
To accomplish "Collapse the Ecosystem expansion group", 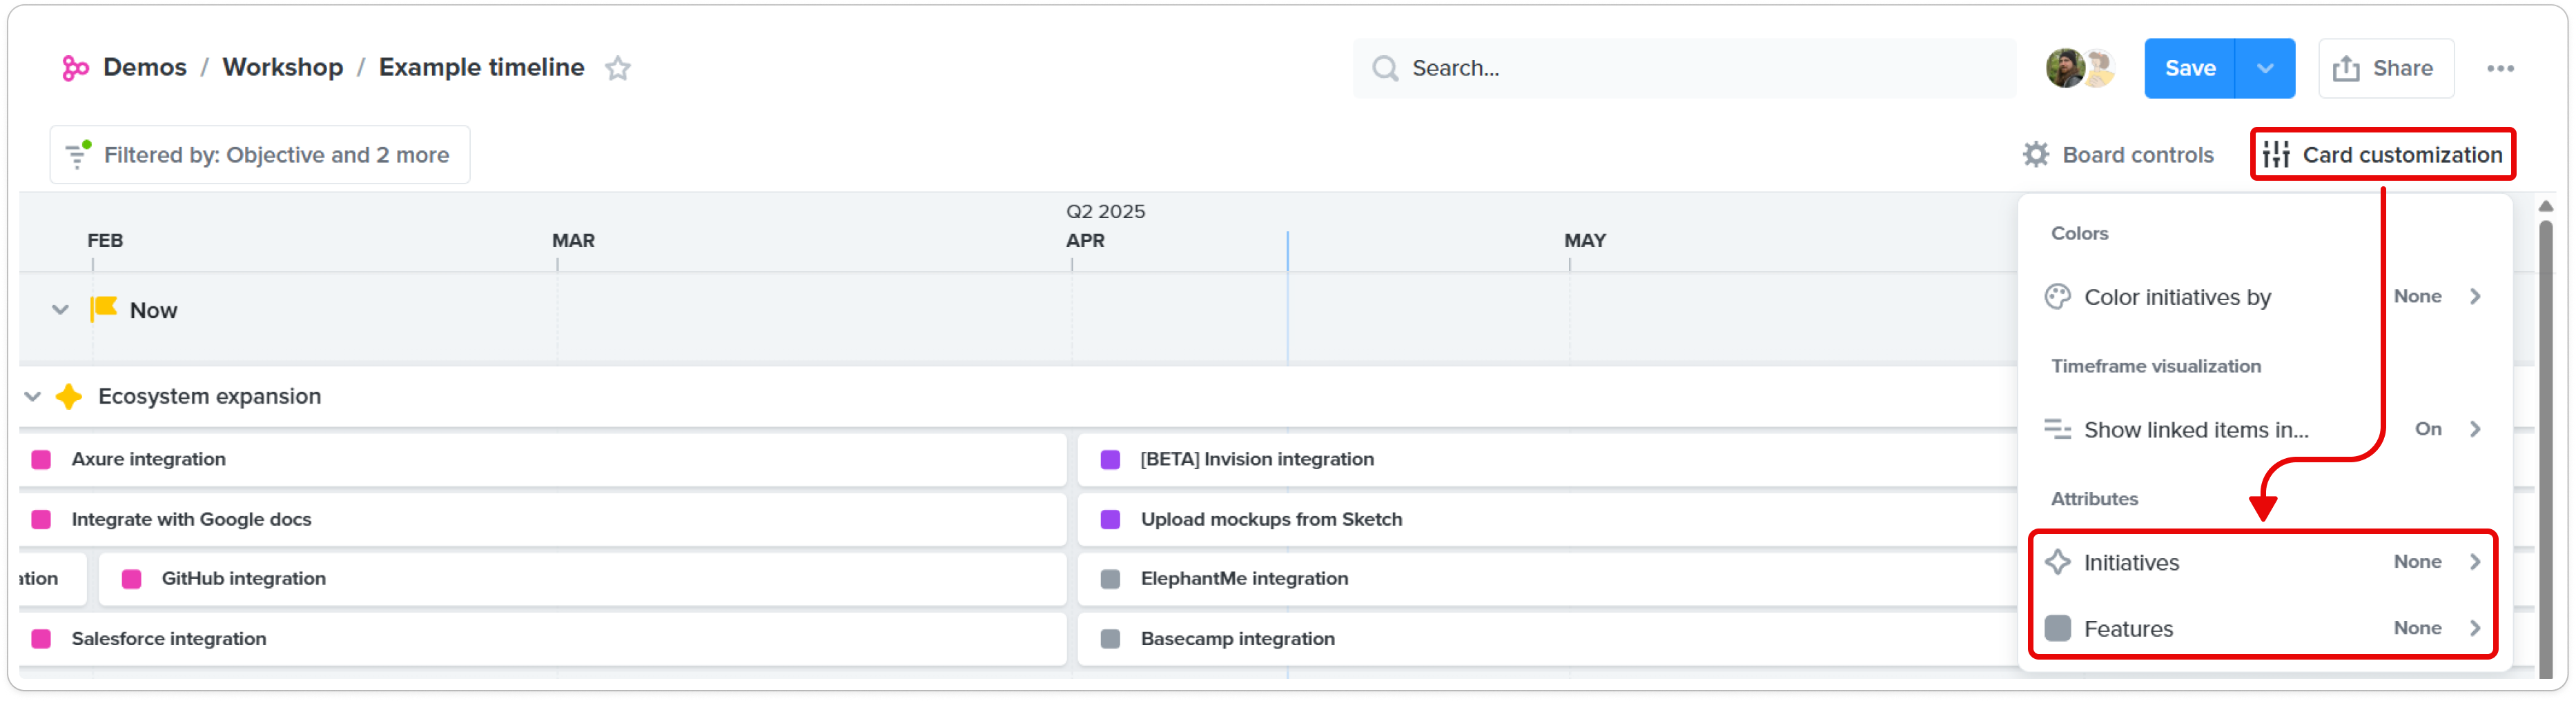I will coord(33,396).
